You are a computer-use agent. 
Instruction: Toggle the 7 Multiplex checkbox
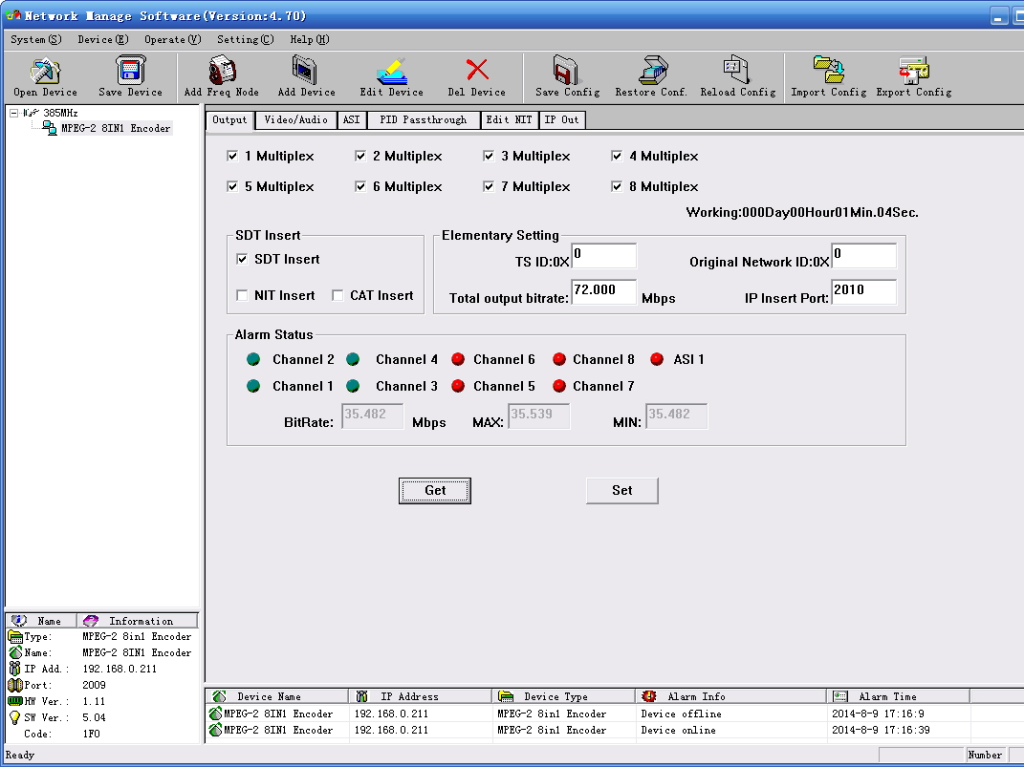(488, 186)
